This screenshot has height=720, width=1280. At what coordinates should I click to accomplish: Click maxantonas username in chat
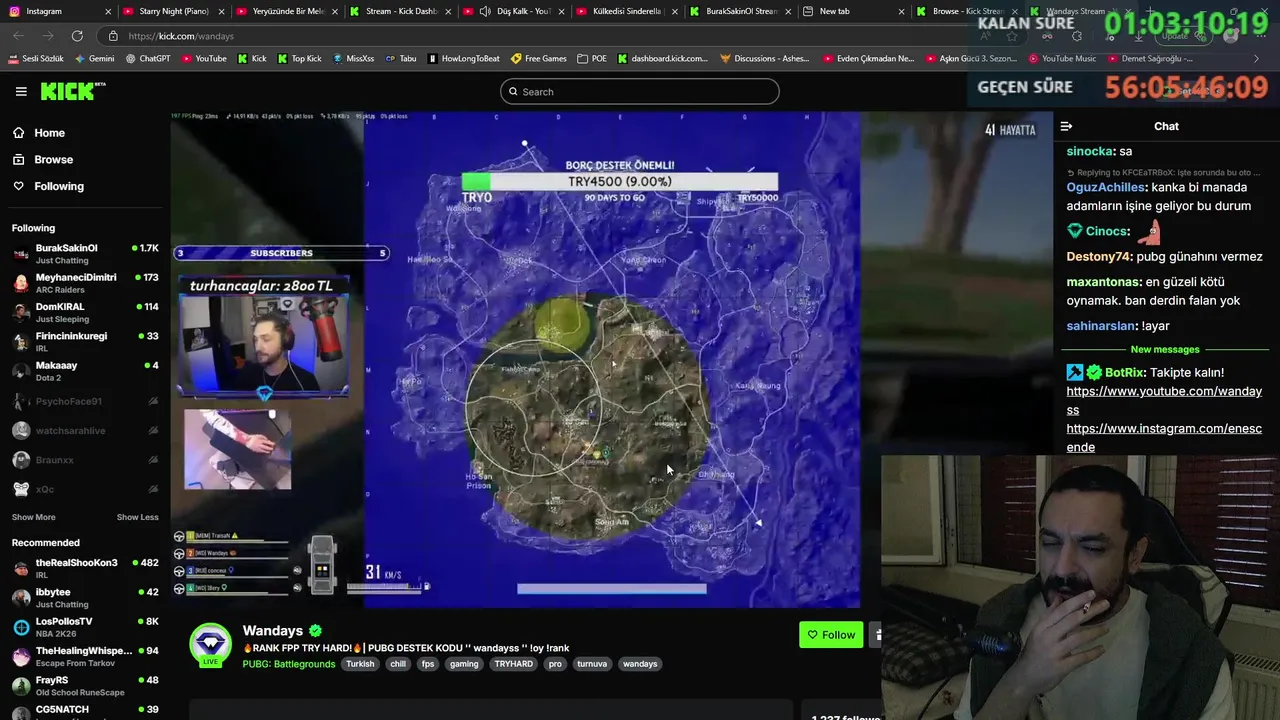tap(1103, 282)
